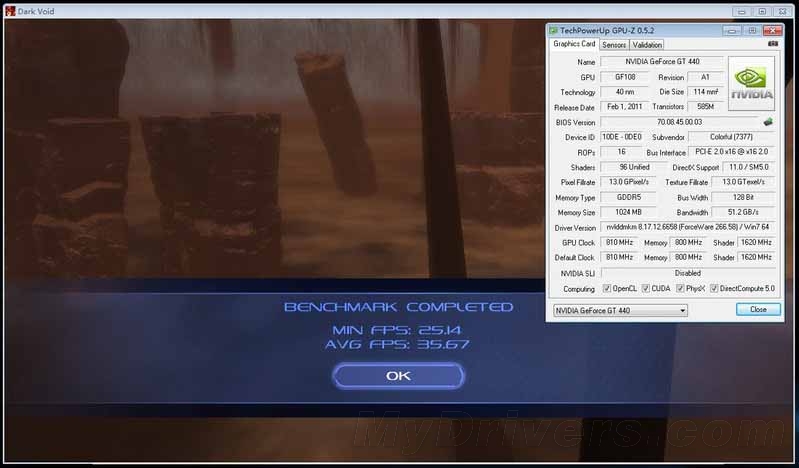
Task: Click the Transistors value 585M
Action: point(705,107)
